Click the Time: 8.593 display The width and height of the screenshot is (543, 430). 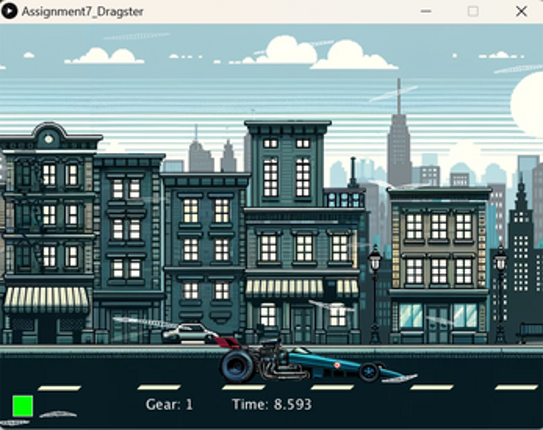(x=272, y=404)
